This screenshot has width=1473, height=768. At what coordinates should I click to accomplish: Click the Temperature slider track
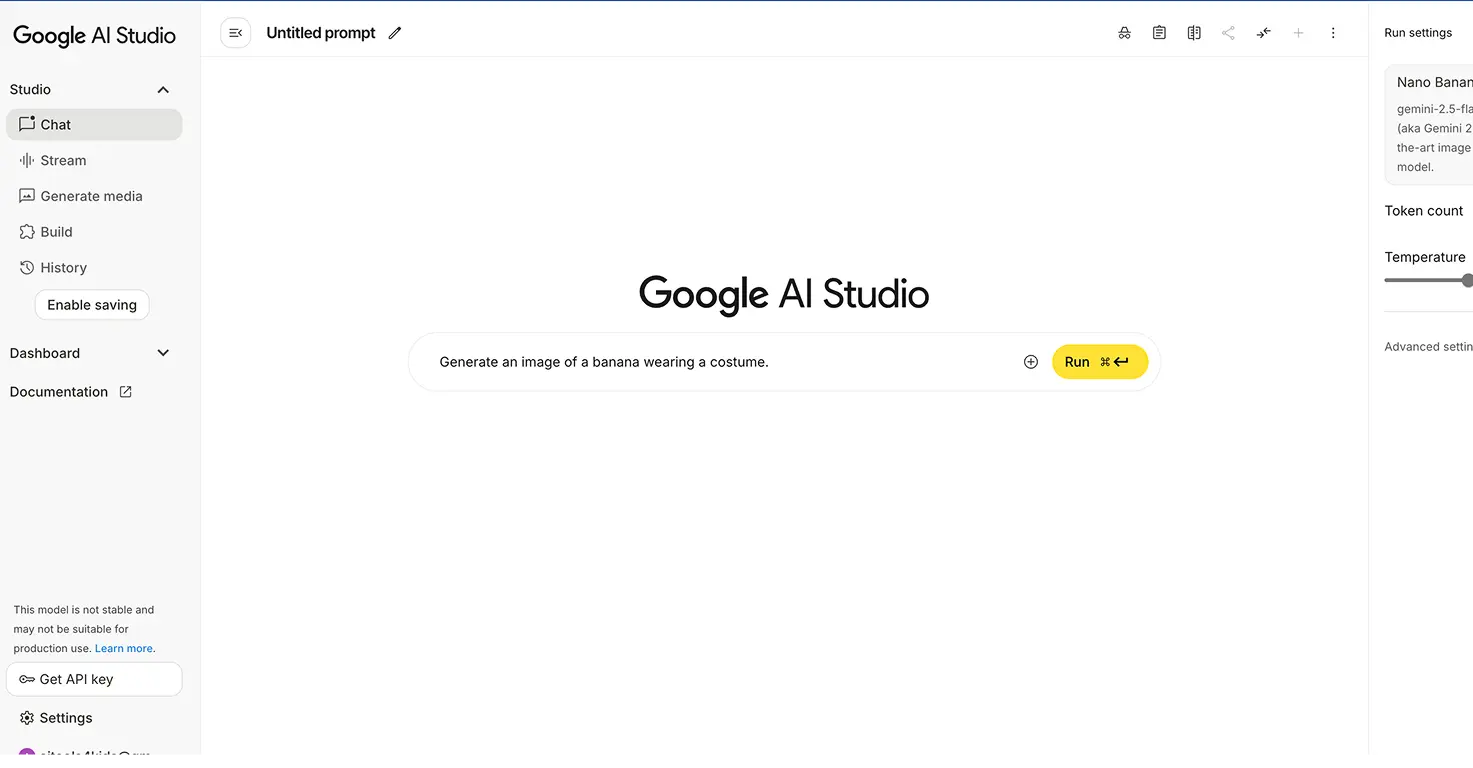pos(1428,281)
